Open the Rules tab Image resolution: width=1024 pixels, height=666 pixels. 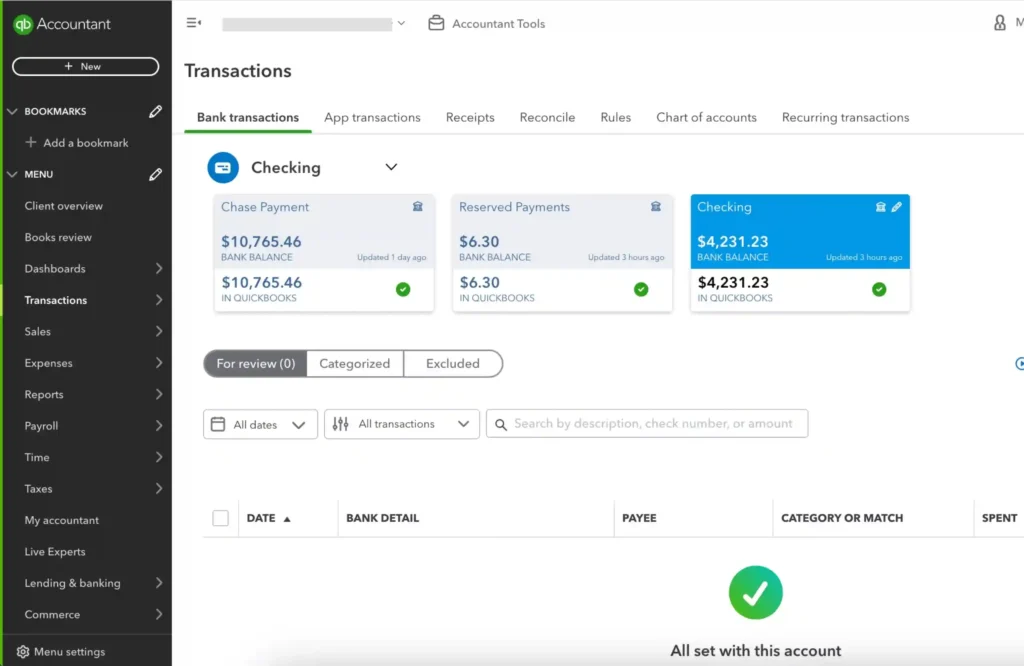(x=615, y=118)
